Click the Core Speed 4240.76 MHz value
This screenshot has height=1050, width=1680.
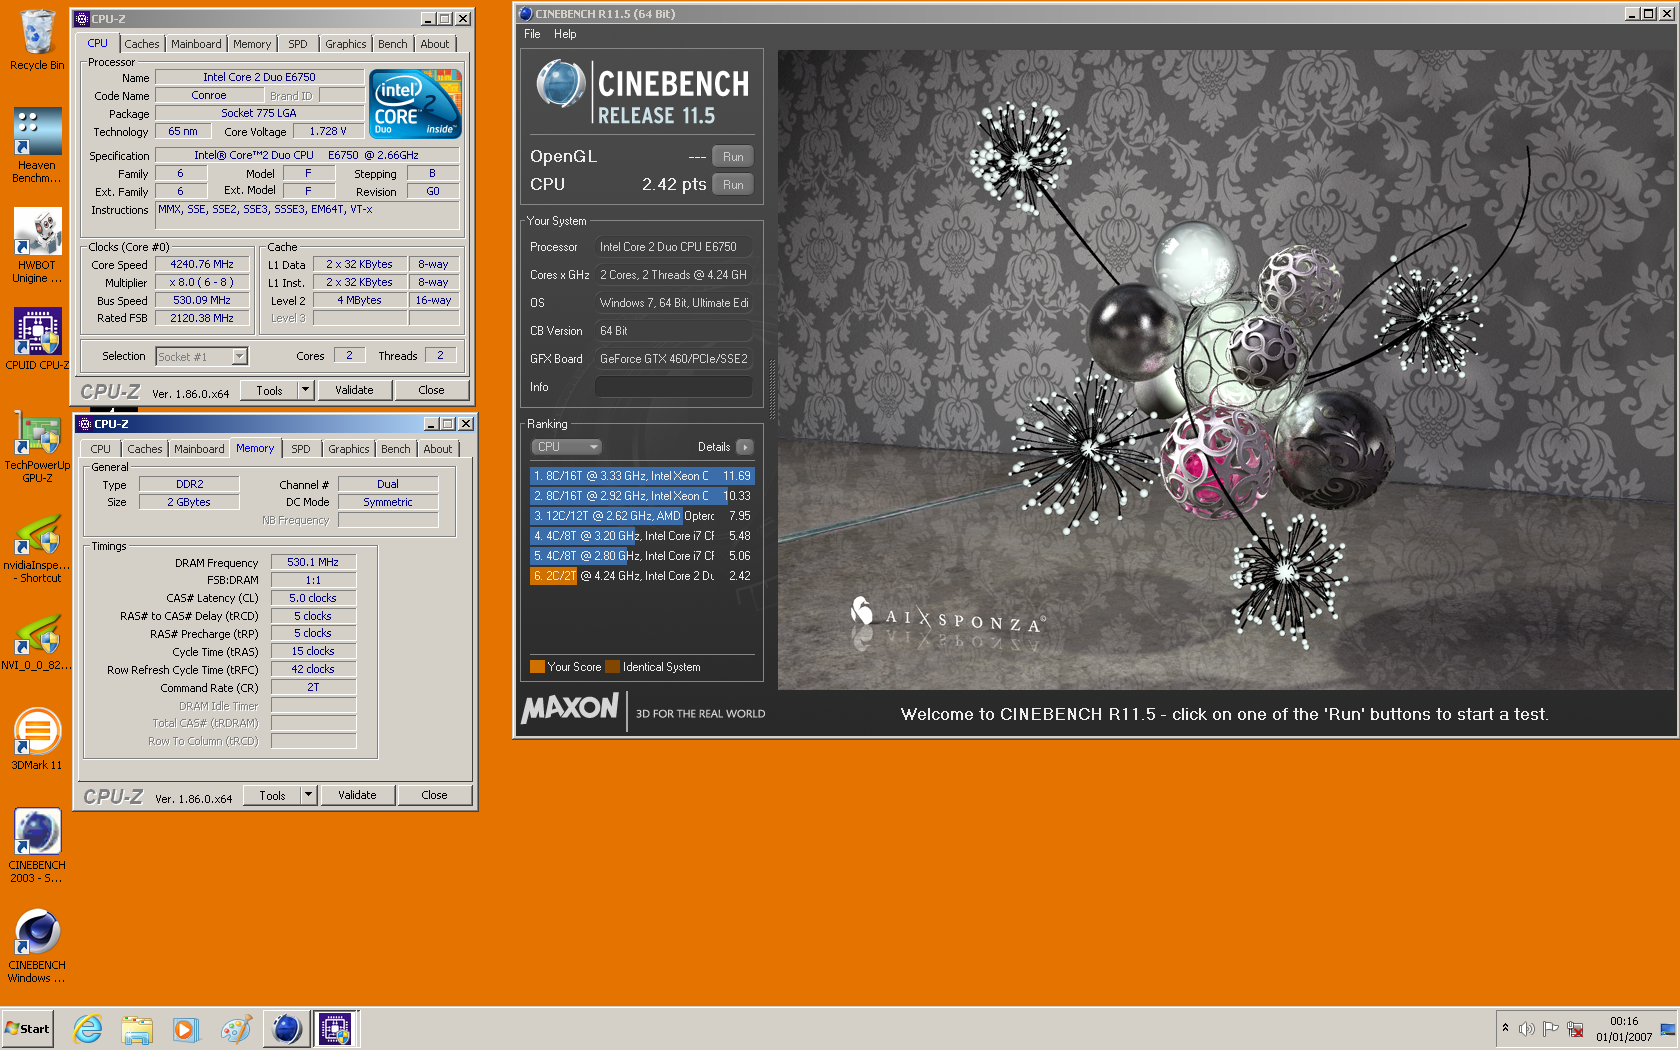(x=202, y=265)
